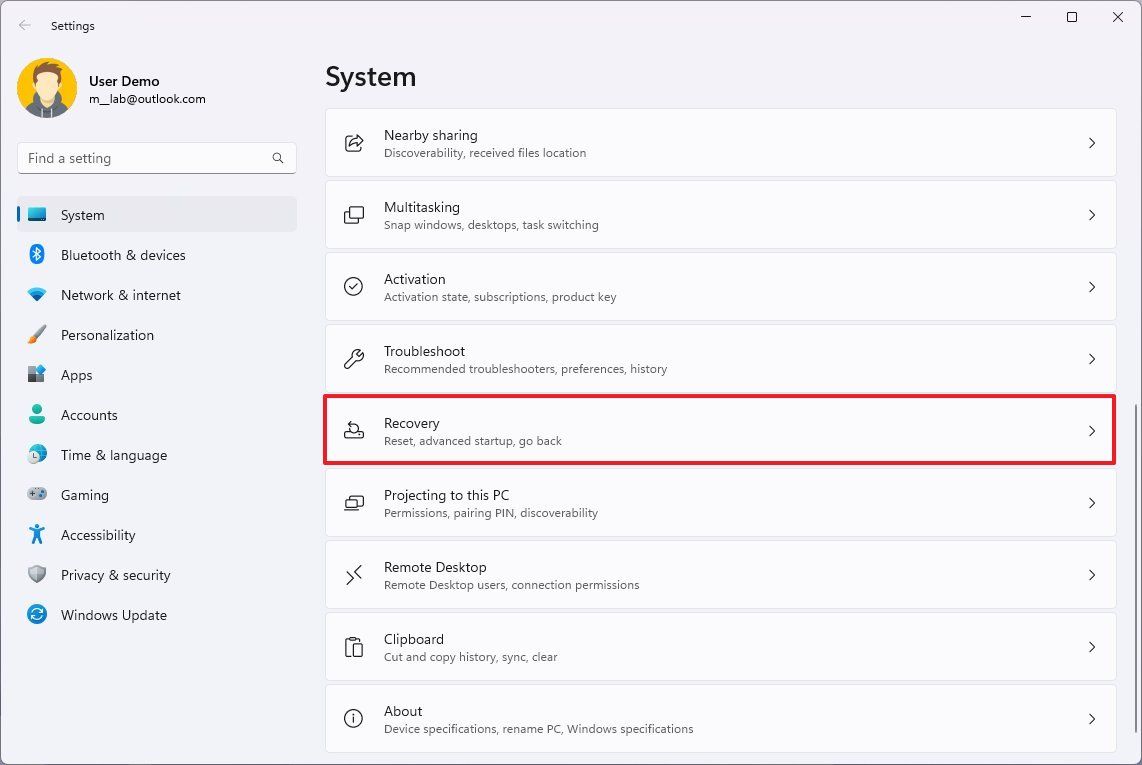Open Personalization via the paintbrush icon
This screenshot has width=1142, height=765.
tap(36, 335)
